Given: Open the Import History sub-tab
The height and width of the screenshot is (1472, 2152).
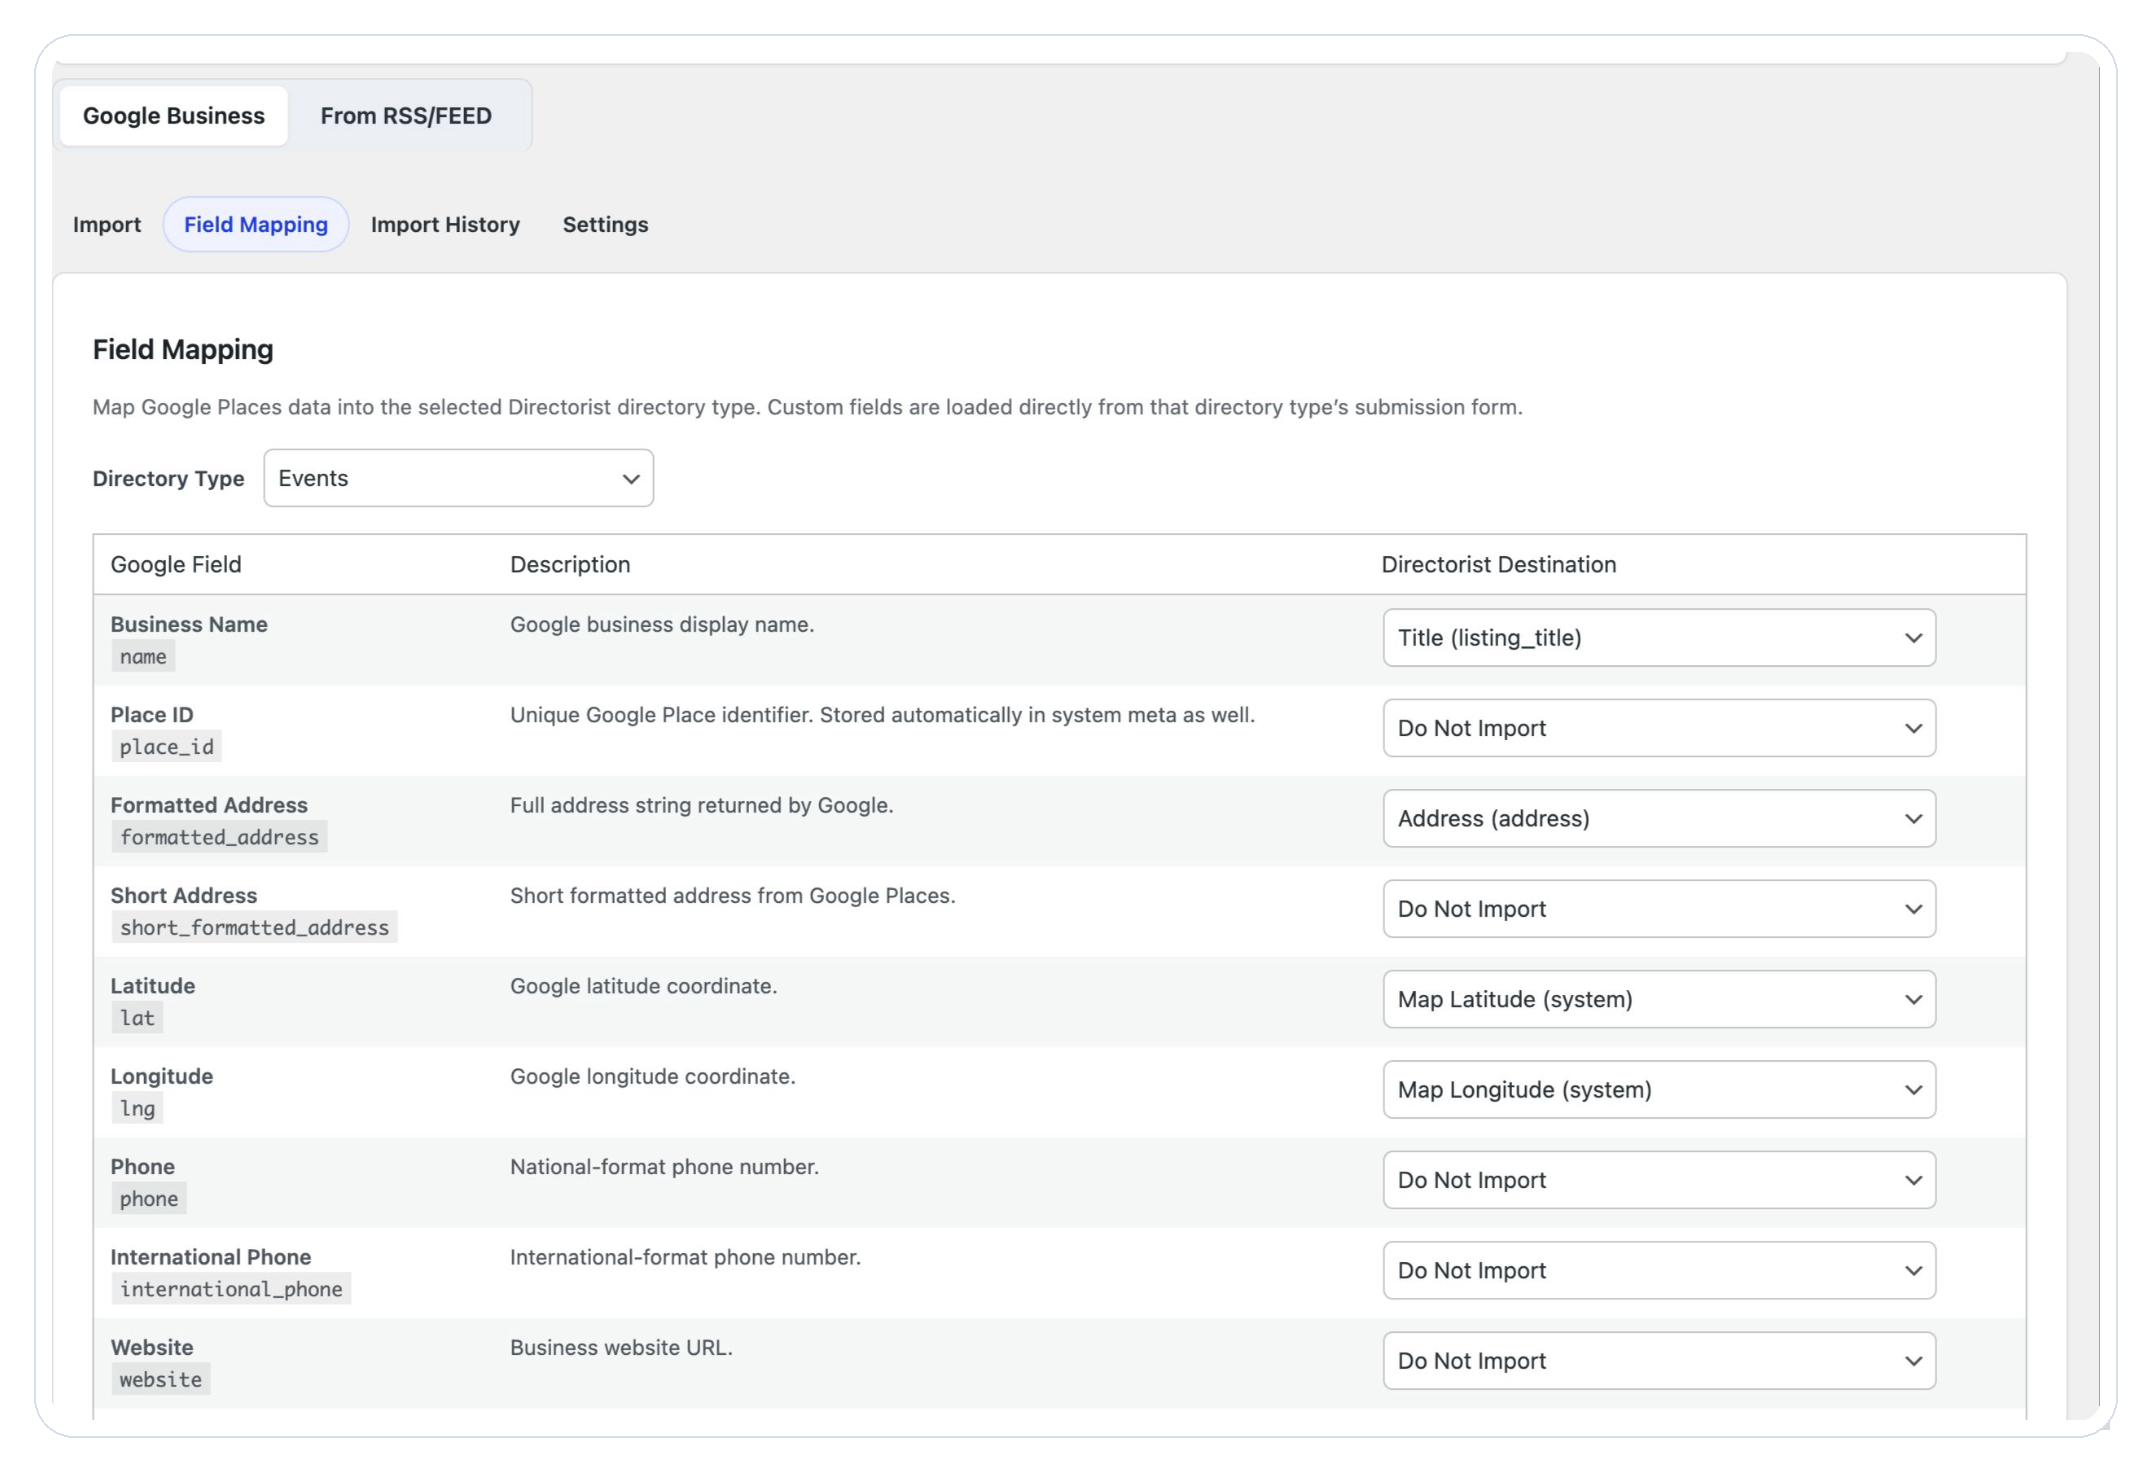Looking at the screenshot, I should click(445, 224).
